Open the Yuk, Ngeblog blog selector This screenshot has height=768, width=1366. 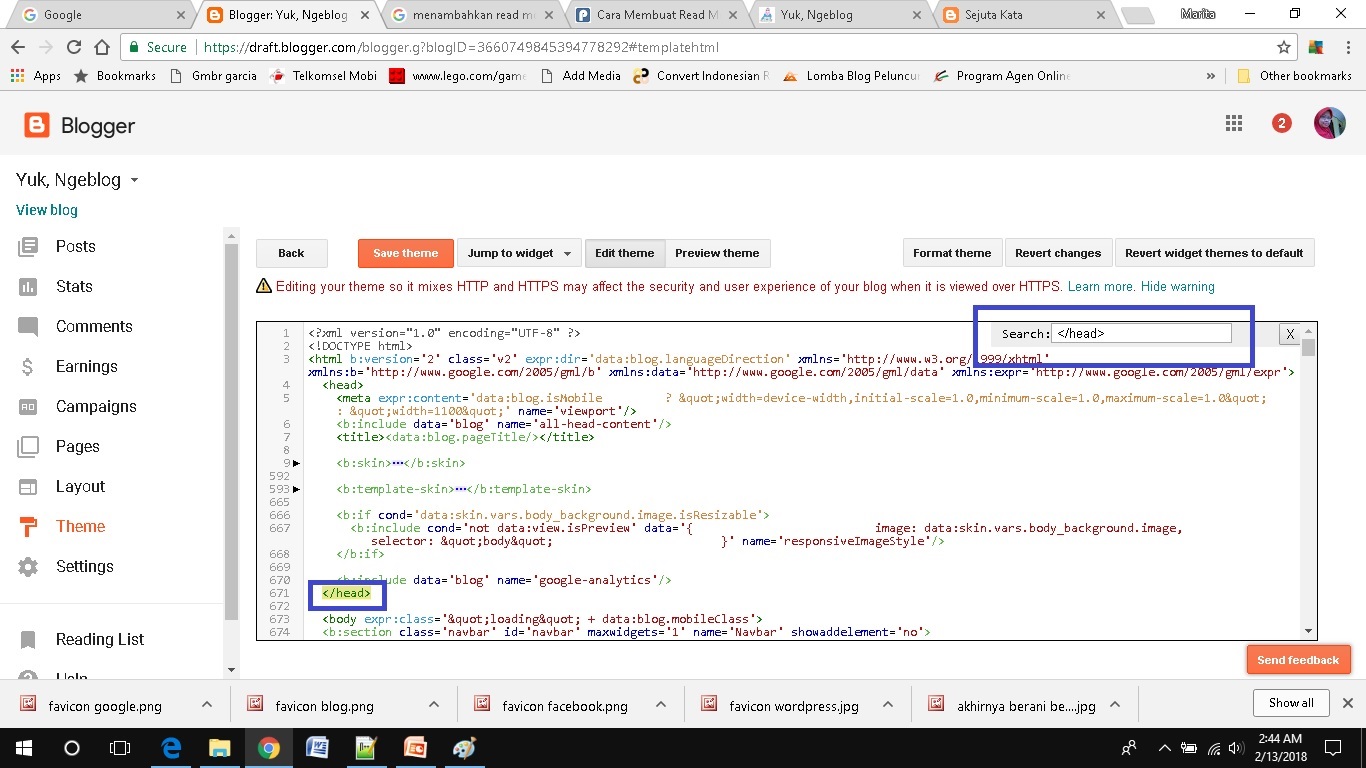tap(77, 179)
